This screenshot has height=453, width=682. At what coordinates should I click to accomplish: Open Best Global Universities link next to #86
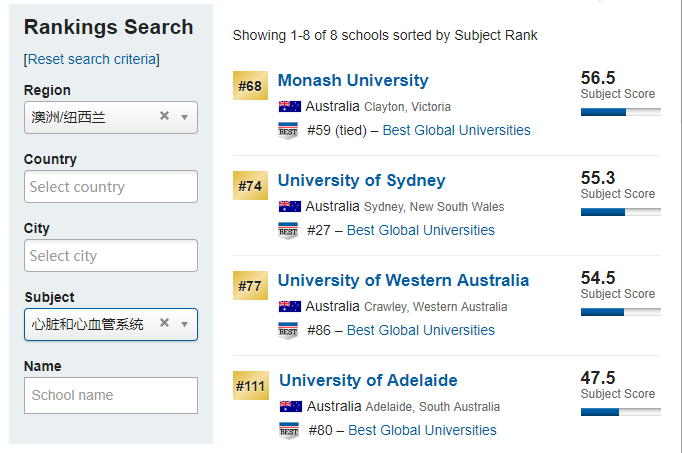pyautogui.click(x=421, y=330)
